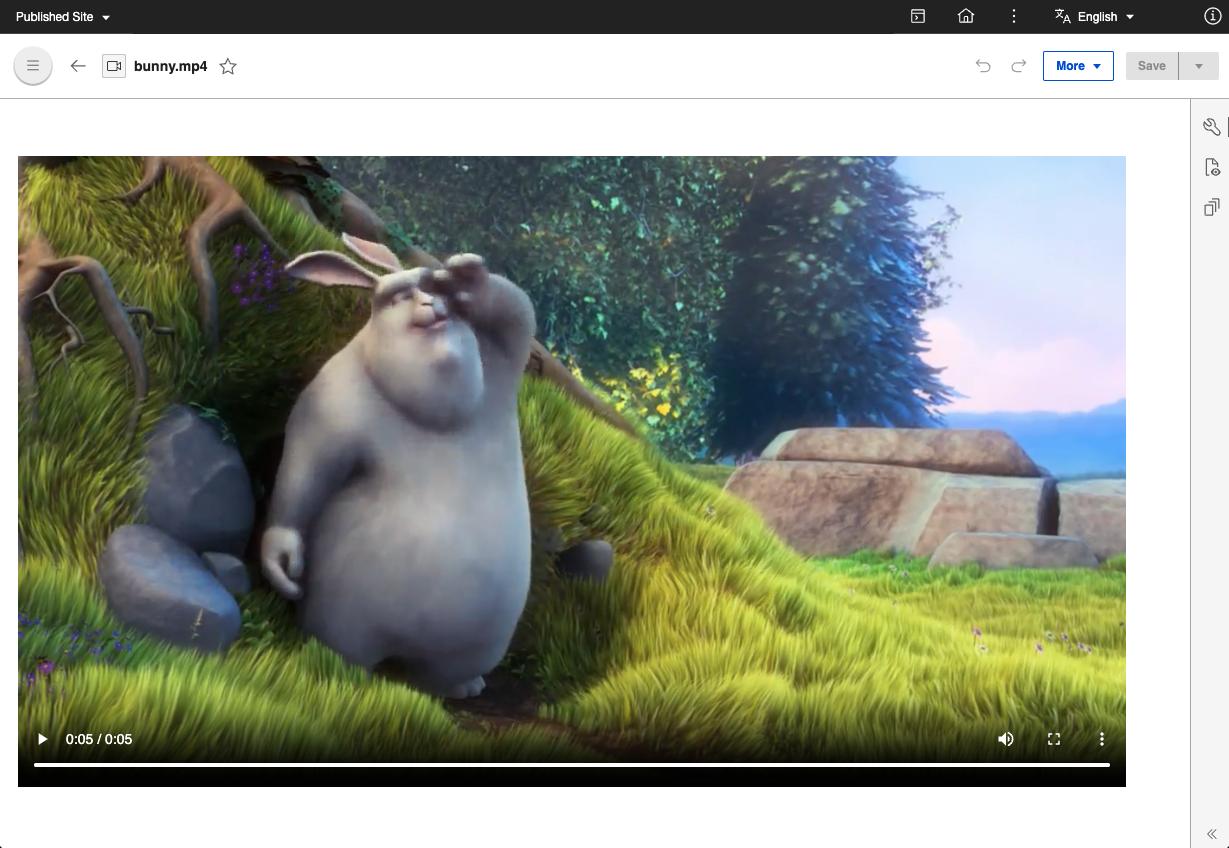Click the video file icon beside bunny.mp4
Screen dimensions: 1229x848
[113, 65]
